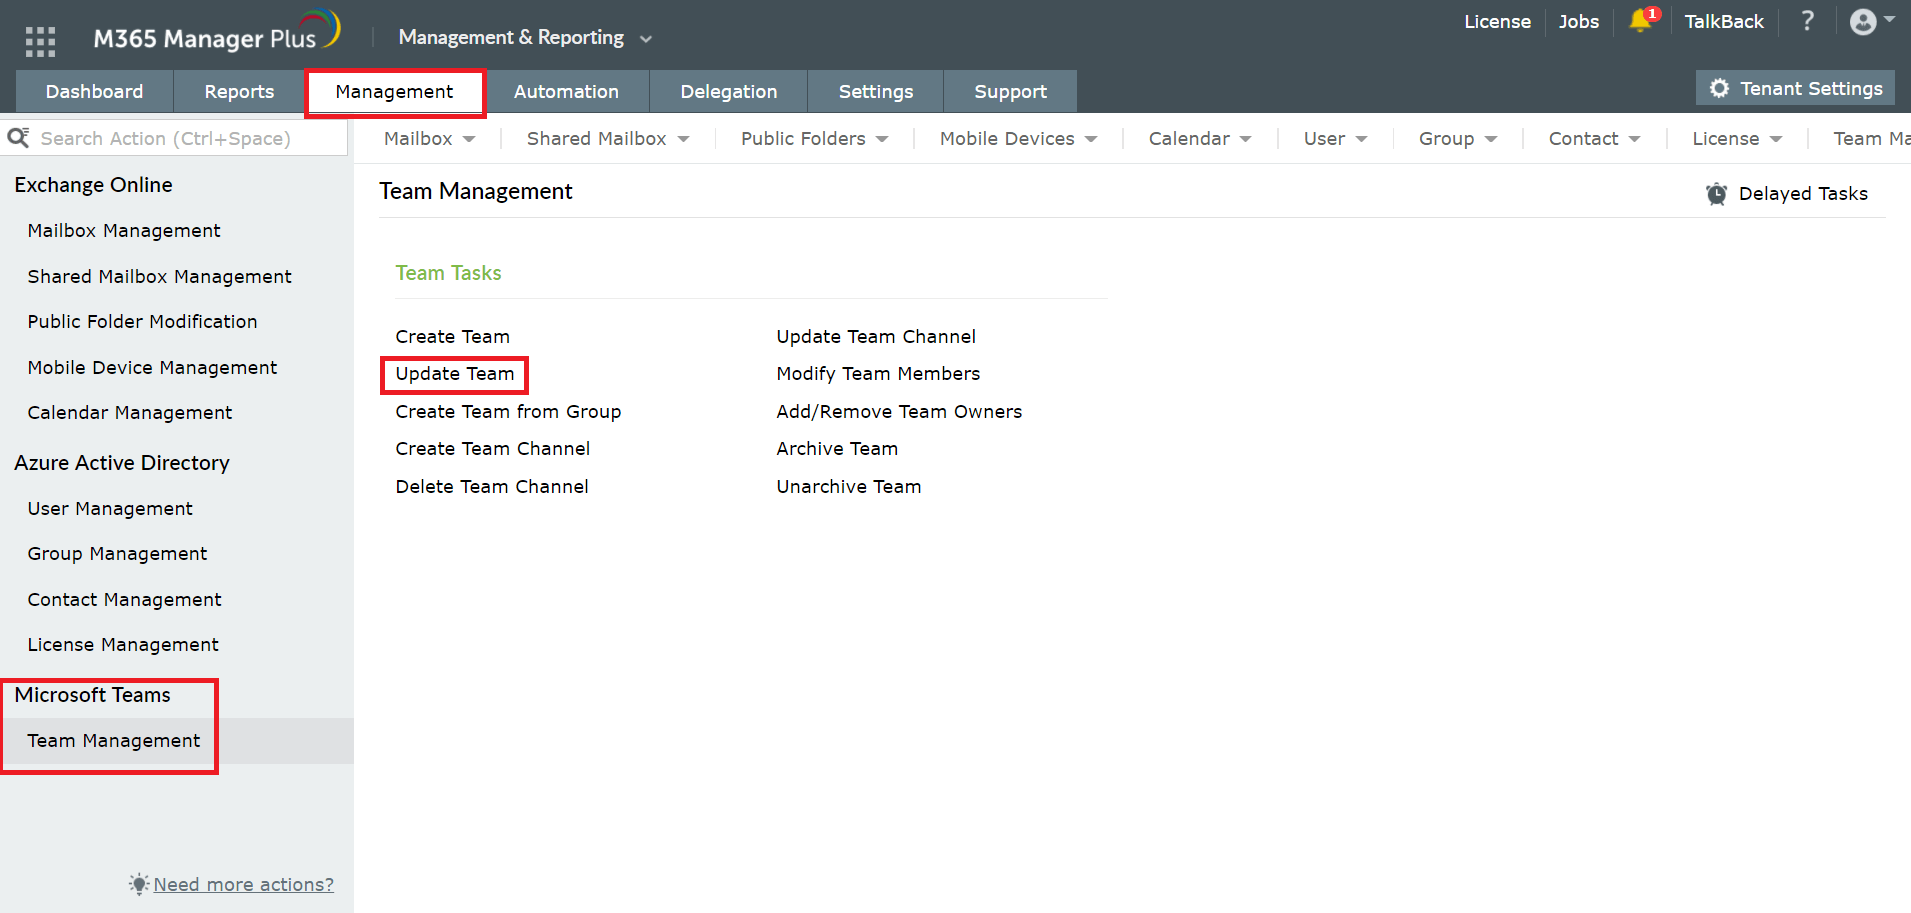Open the Update Team Channel task
This screenshot has width=1911, height=913.
click(876, 337)
